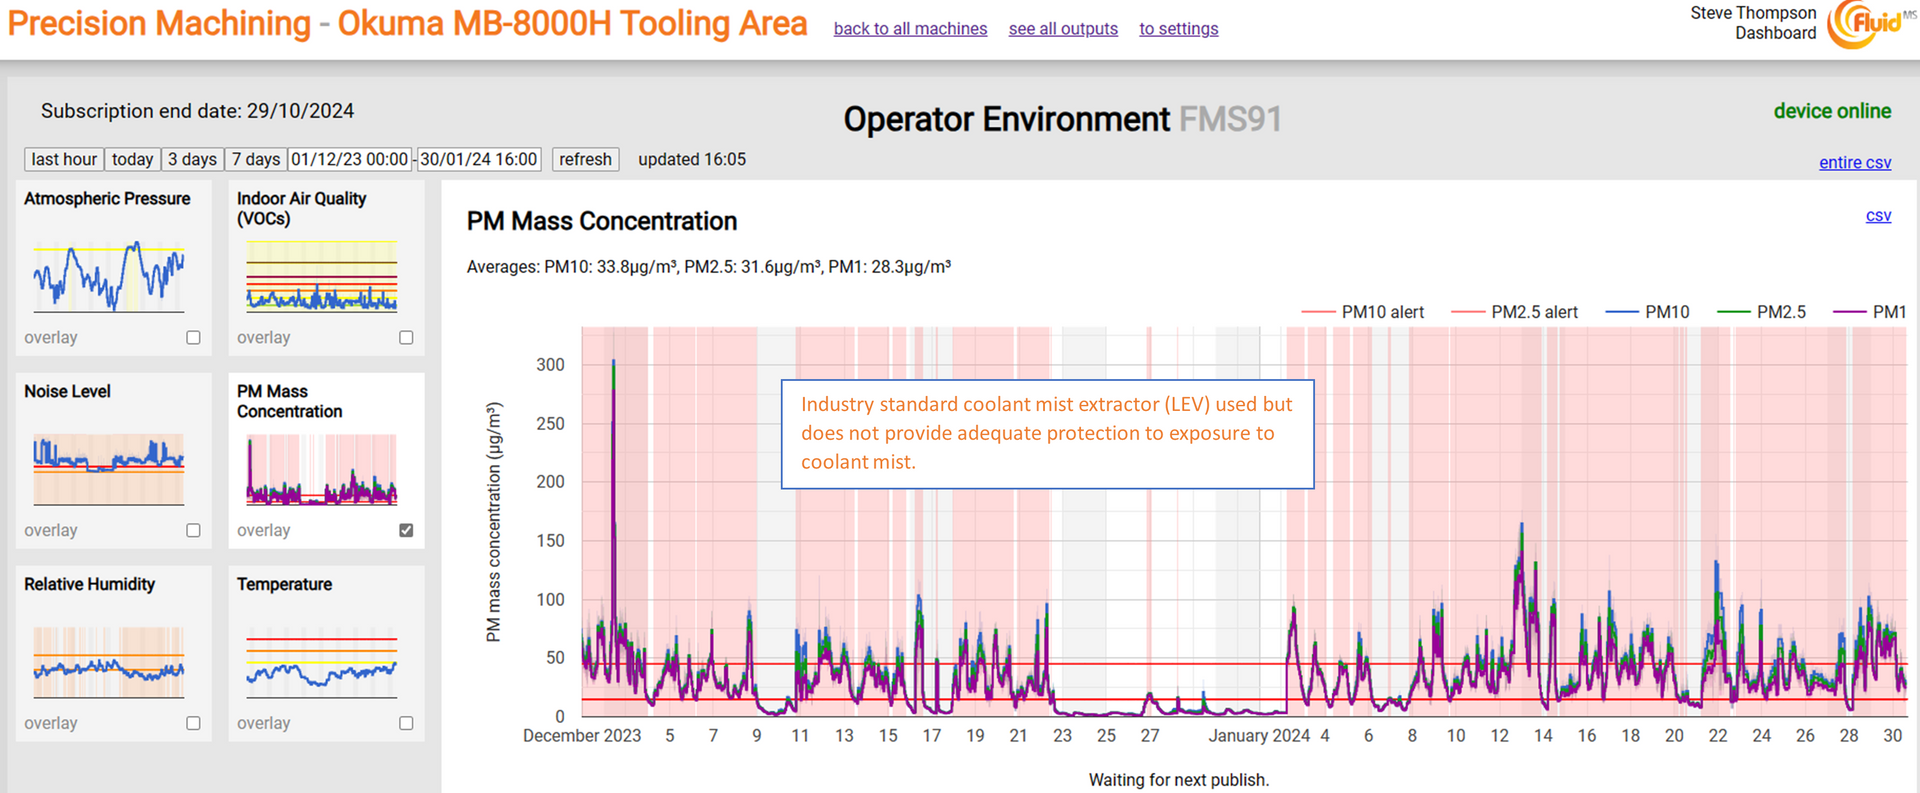Click the Waiting for next publish status
Viewport: 1920px width, 793px height.
(1178, 780)
